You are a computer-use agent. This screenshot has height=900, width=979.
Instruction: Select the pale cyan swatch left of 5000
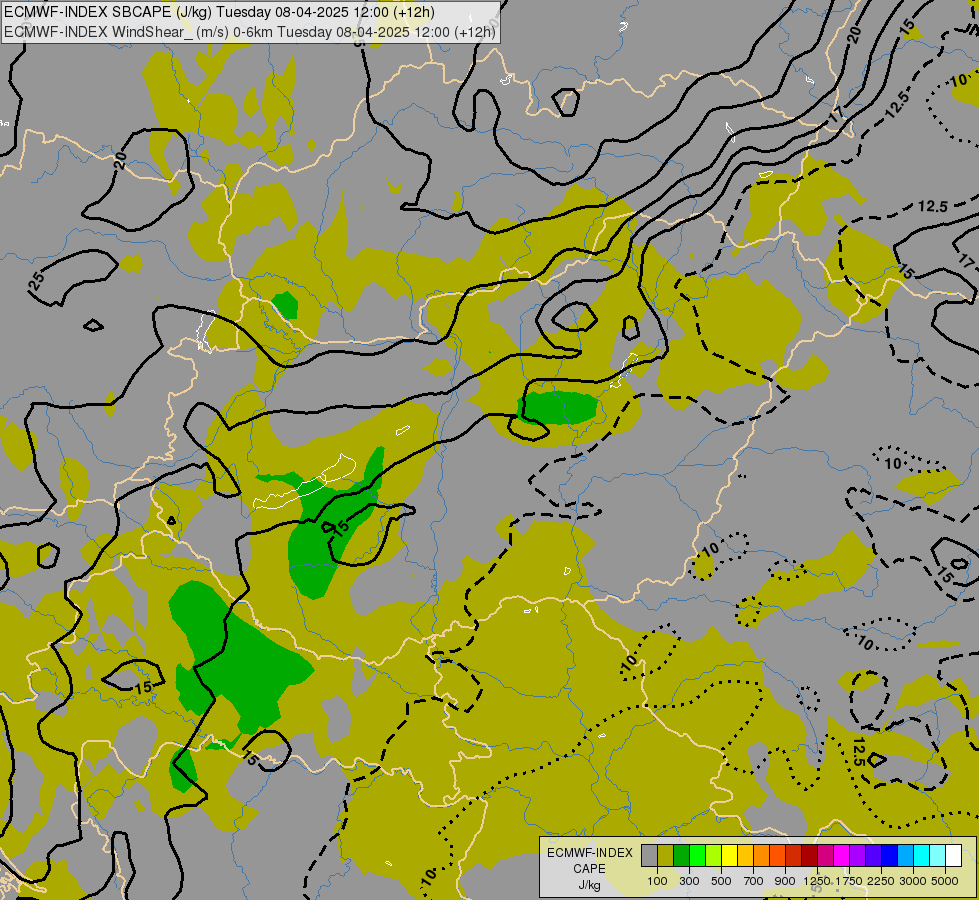[938, 855]
